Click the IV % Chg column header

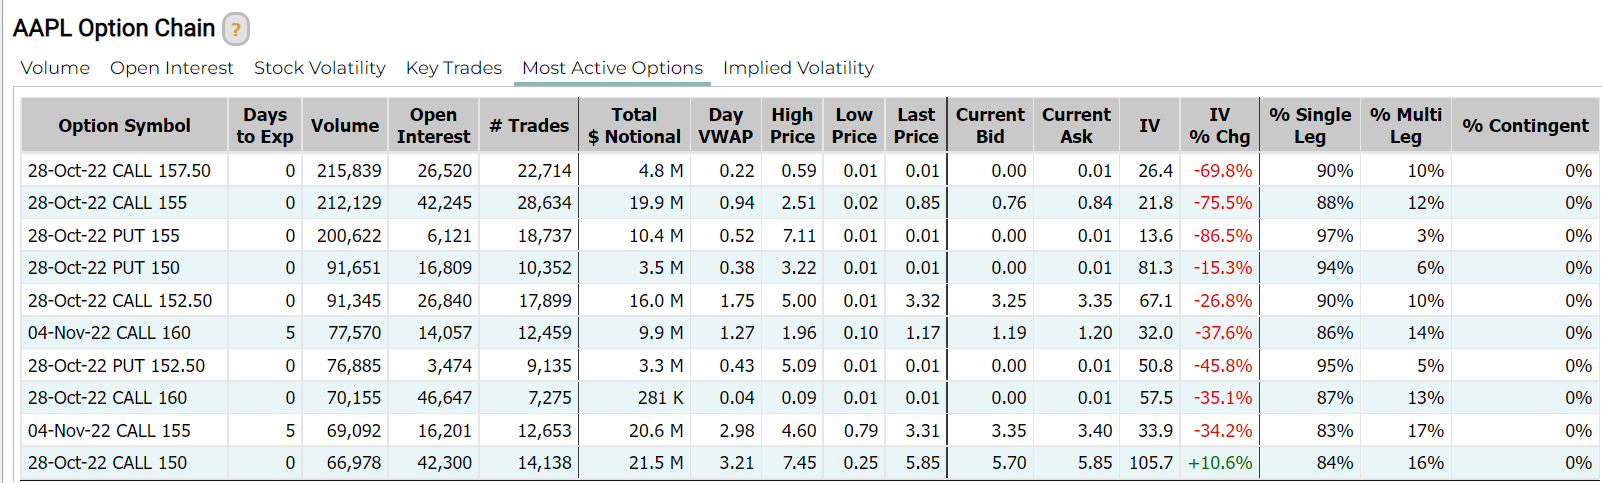pos(1219,126)
